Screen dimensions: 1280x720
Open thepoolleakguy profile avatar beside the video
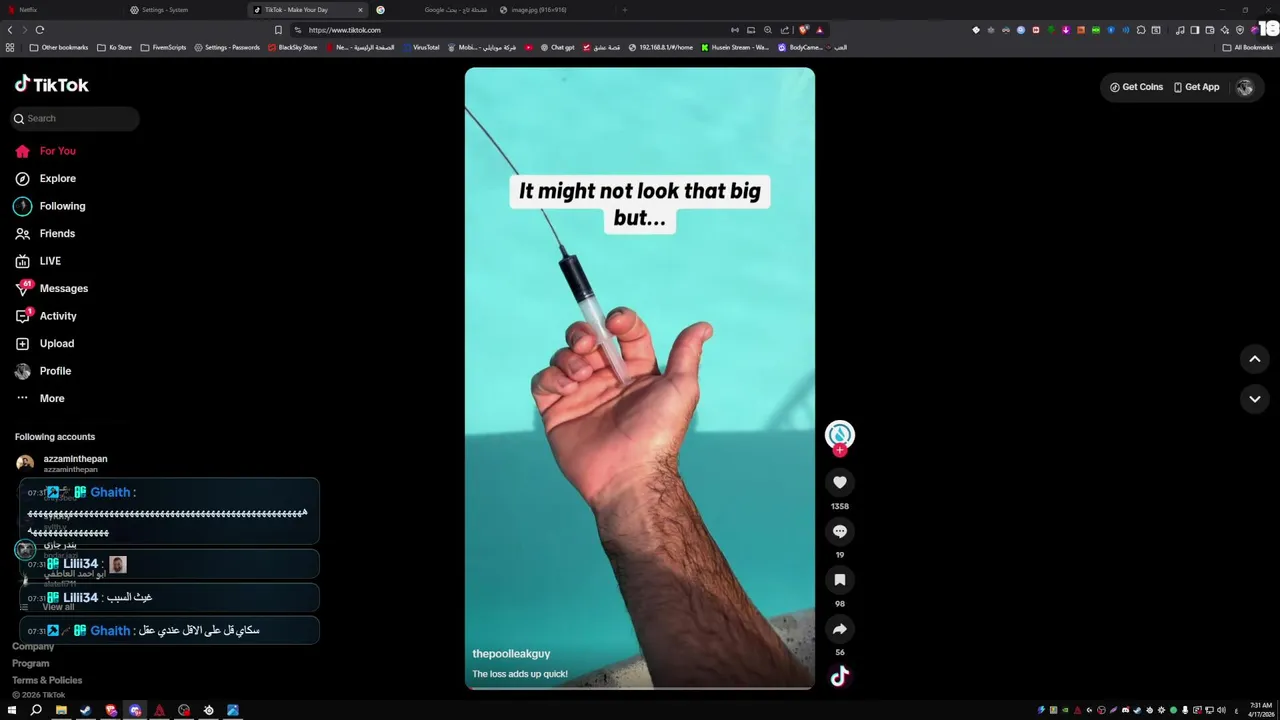coord(839,434)
